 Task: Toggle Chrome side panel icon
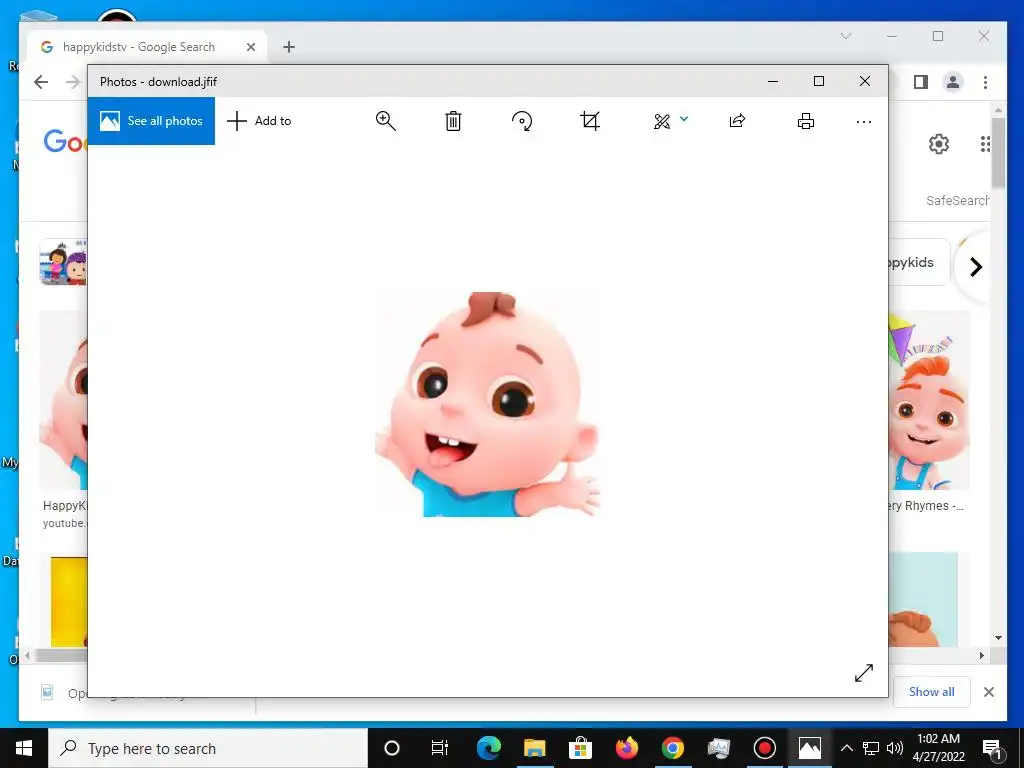[921, 82]
